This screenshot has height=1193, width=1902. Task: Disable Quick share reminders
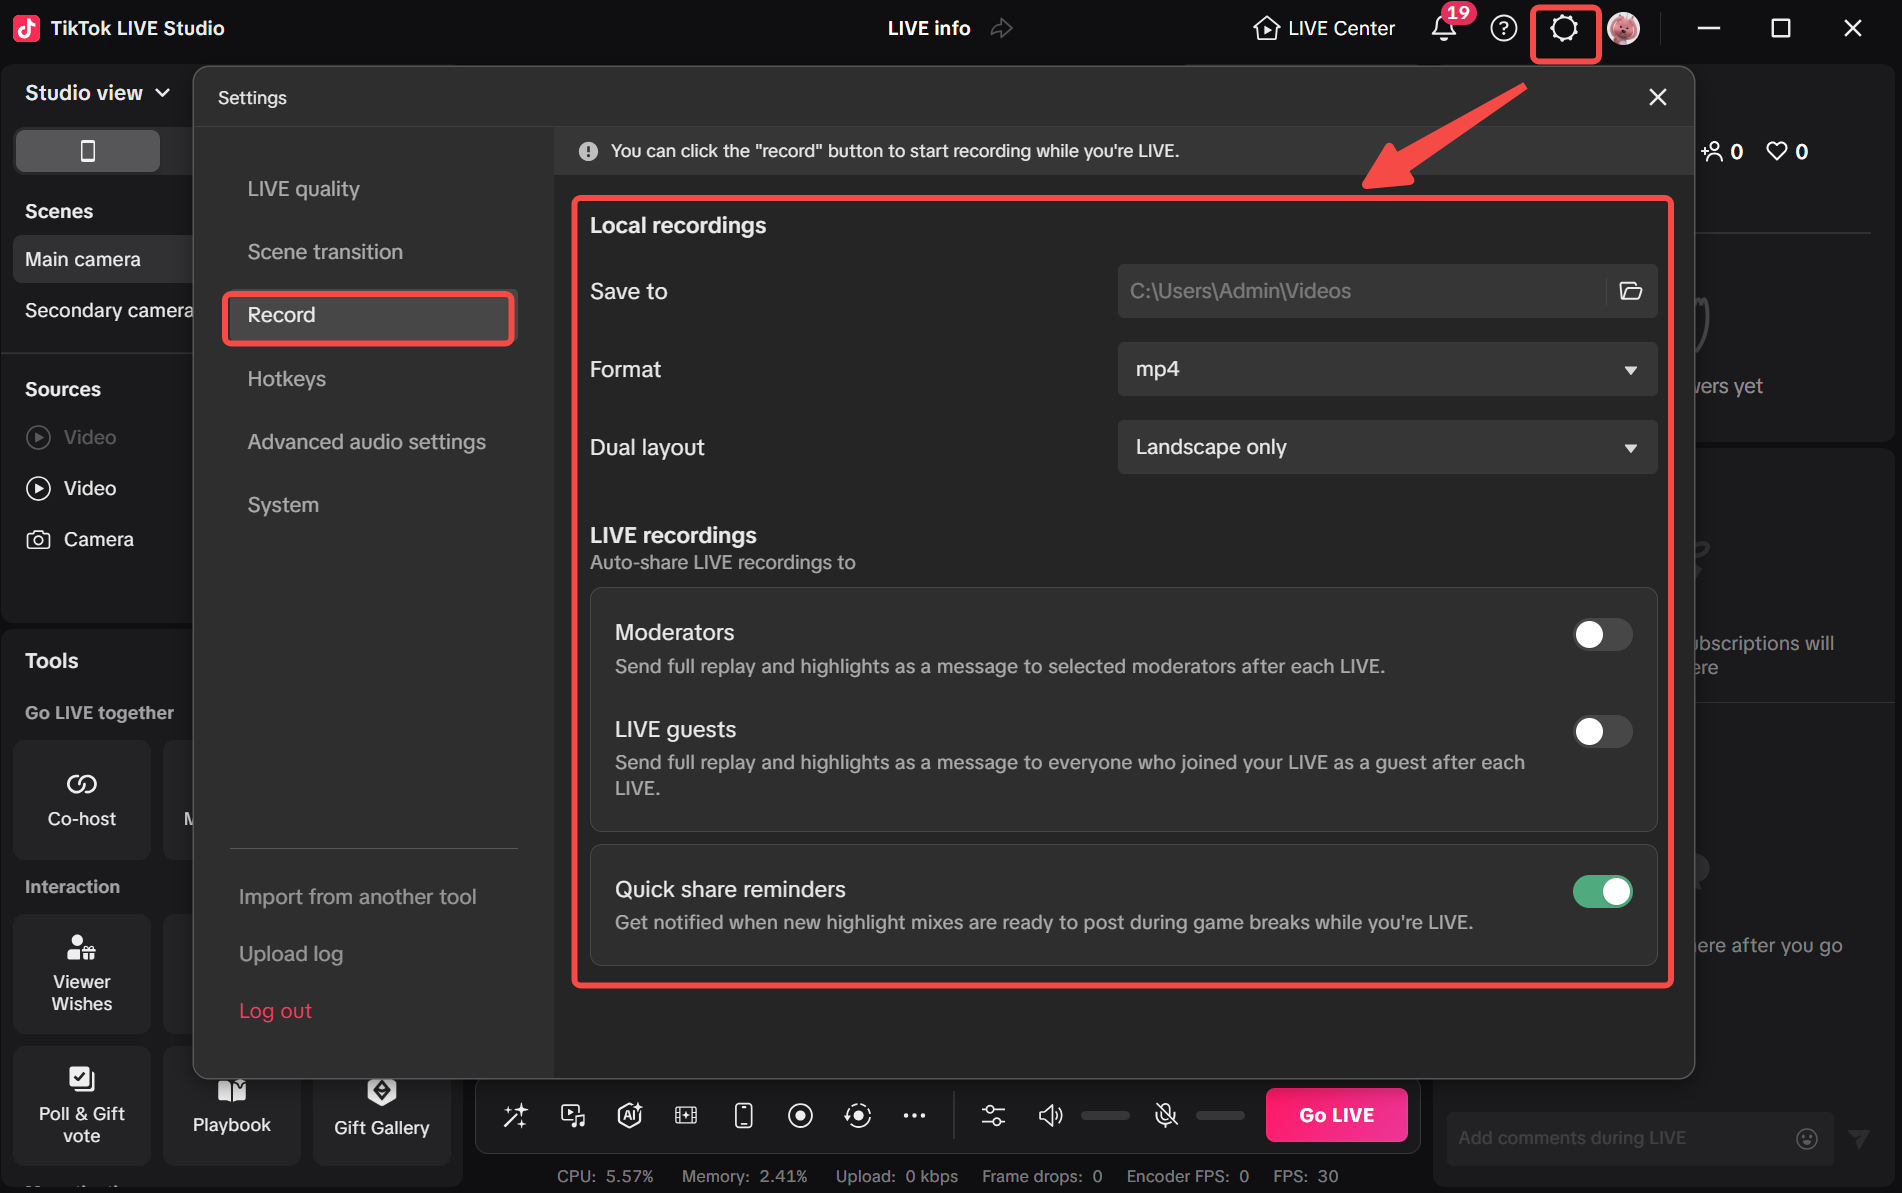pyautogui.click(x=1603, y=891)
